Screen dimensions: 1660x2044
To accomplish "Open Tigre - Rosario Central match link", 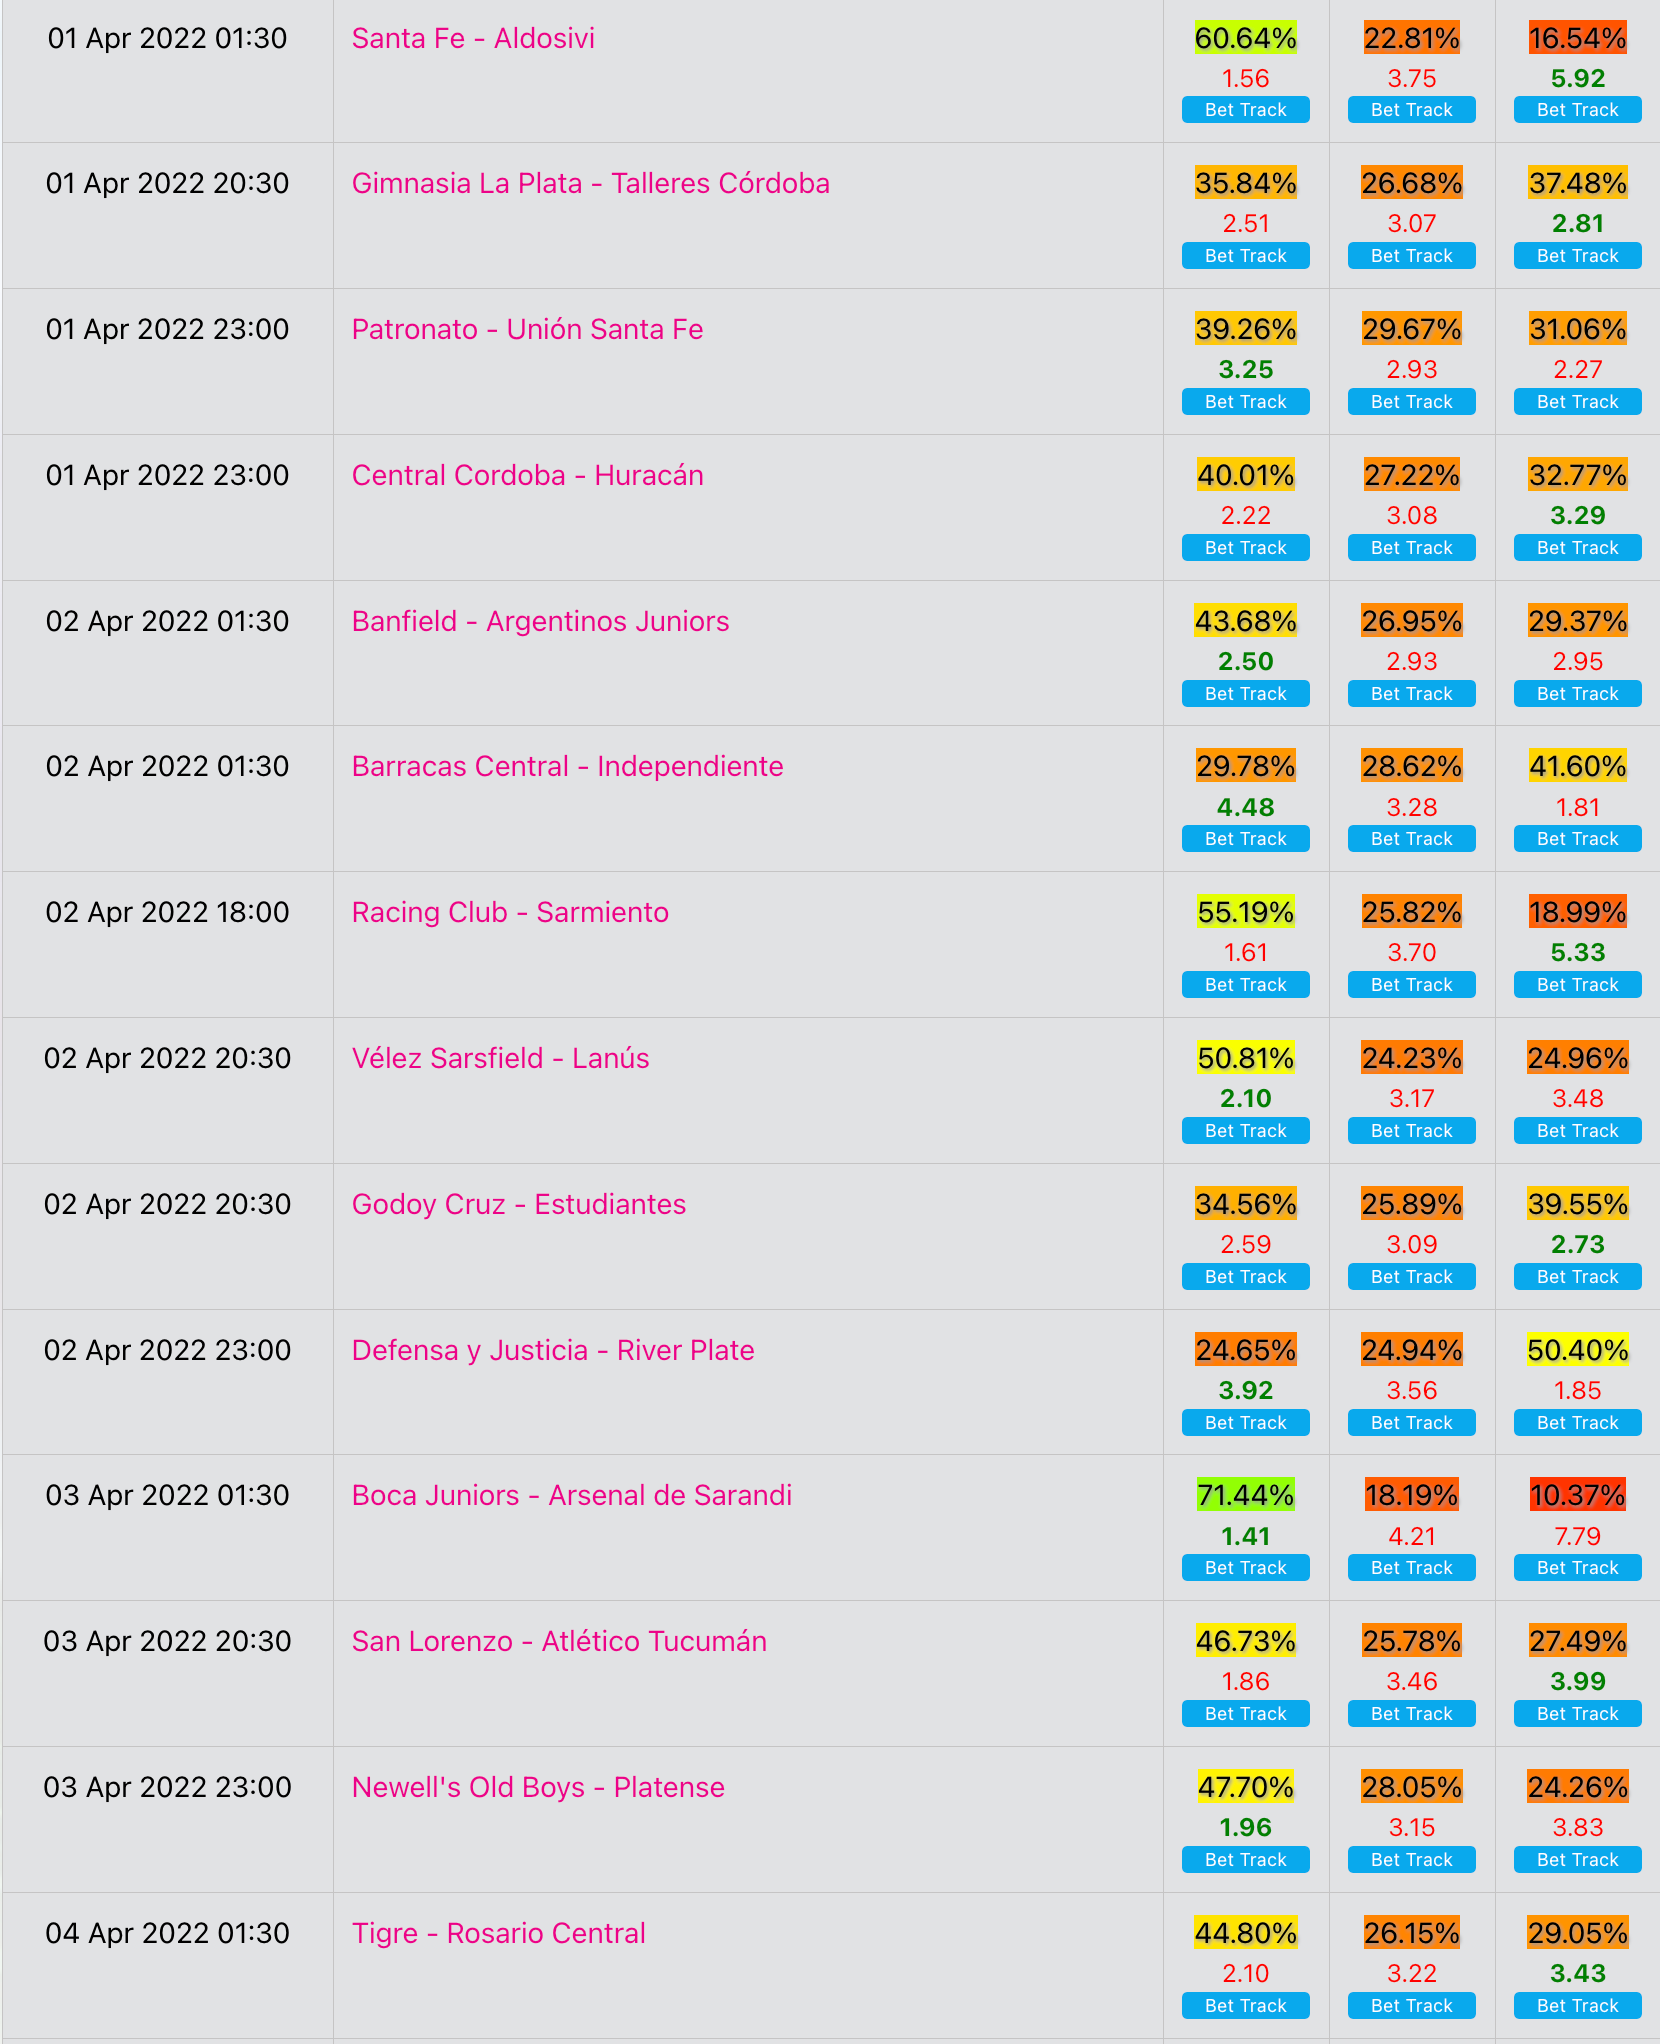I will pyautogui.click(x=499, y=1934).
